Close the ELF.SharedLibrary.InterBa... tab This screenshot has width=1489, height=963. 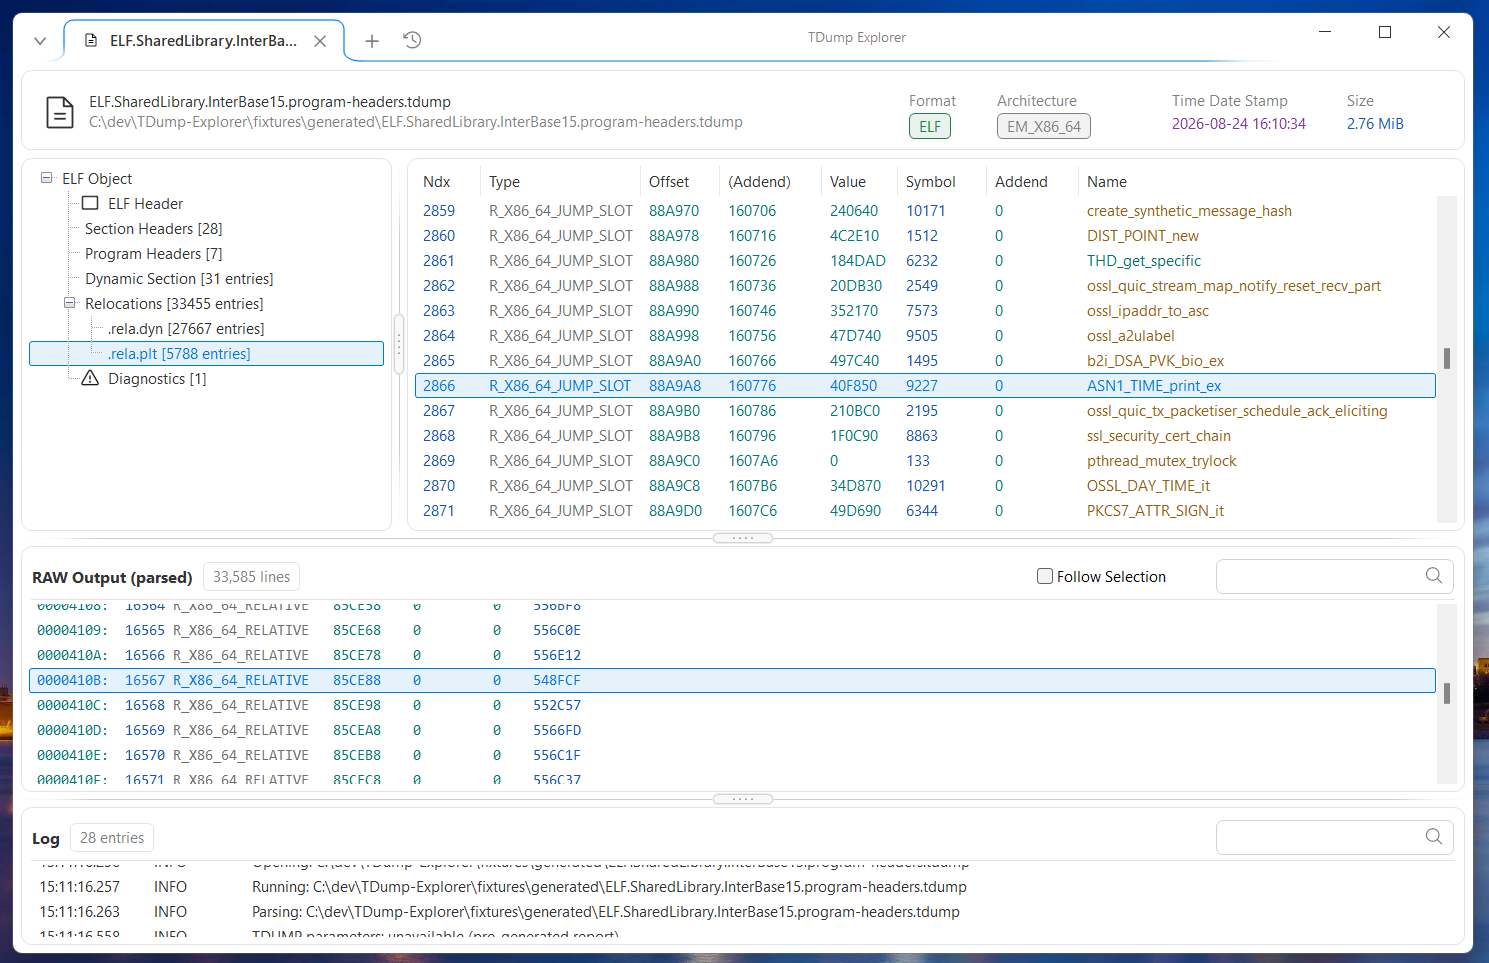(320, 41)
